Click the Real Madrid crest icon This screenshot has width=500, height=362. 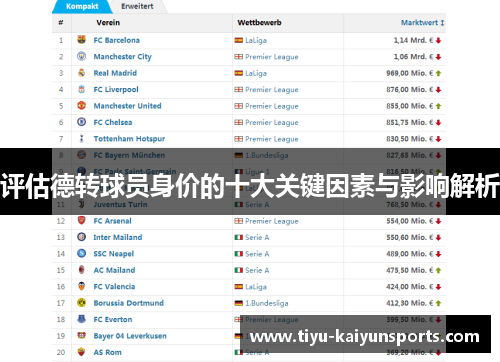pyautogui.click(x=81, y=73)
